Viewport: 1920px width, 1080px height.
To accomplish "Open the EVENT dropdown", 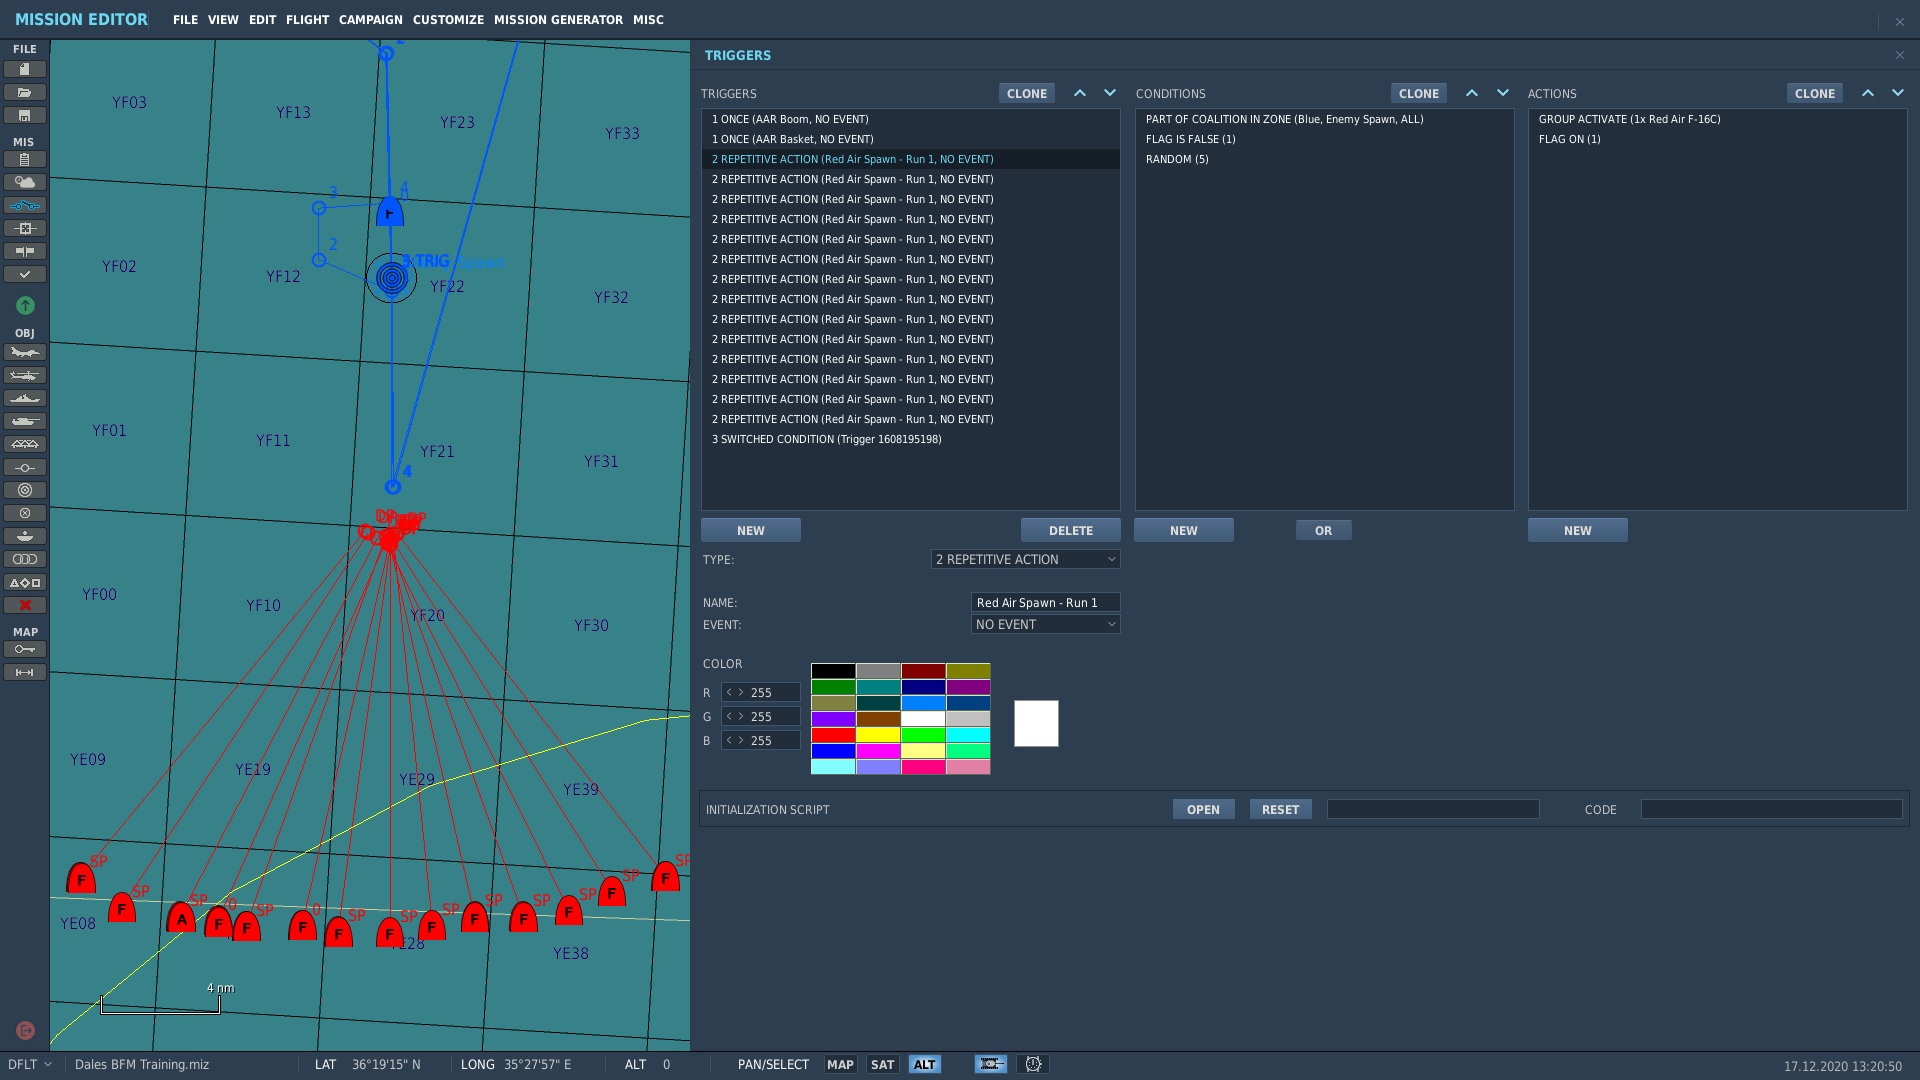I will point(1045,624).
